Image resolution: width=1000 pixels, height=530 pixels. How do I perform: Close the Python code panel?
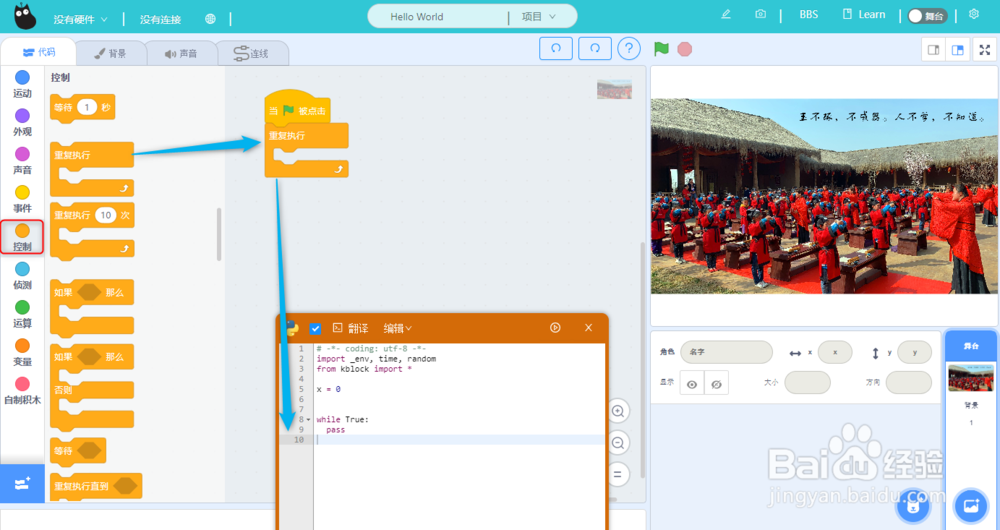click(588, 327)
